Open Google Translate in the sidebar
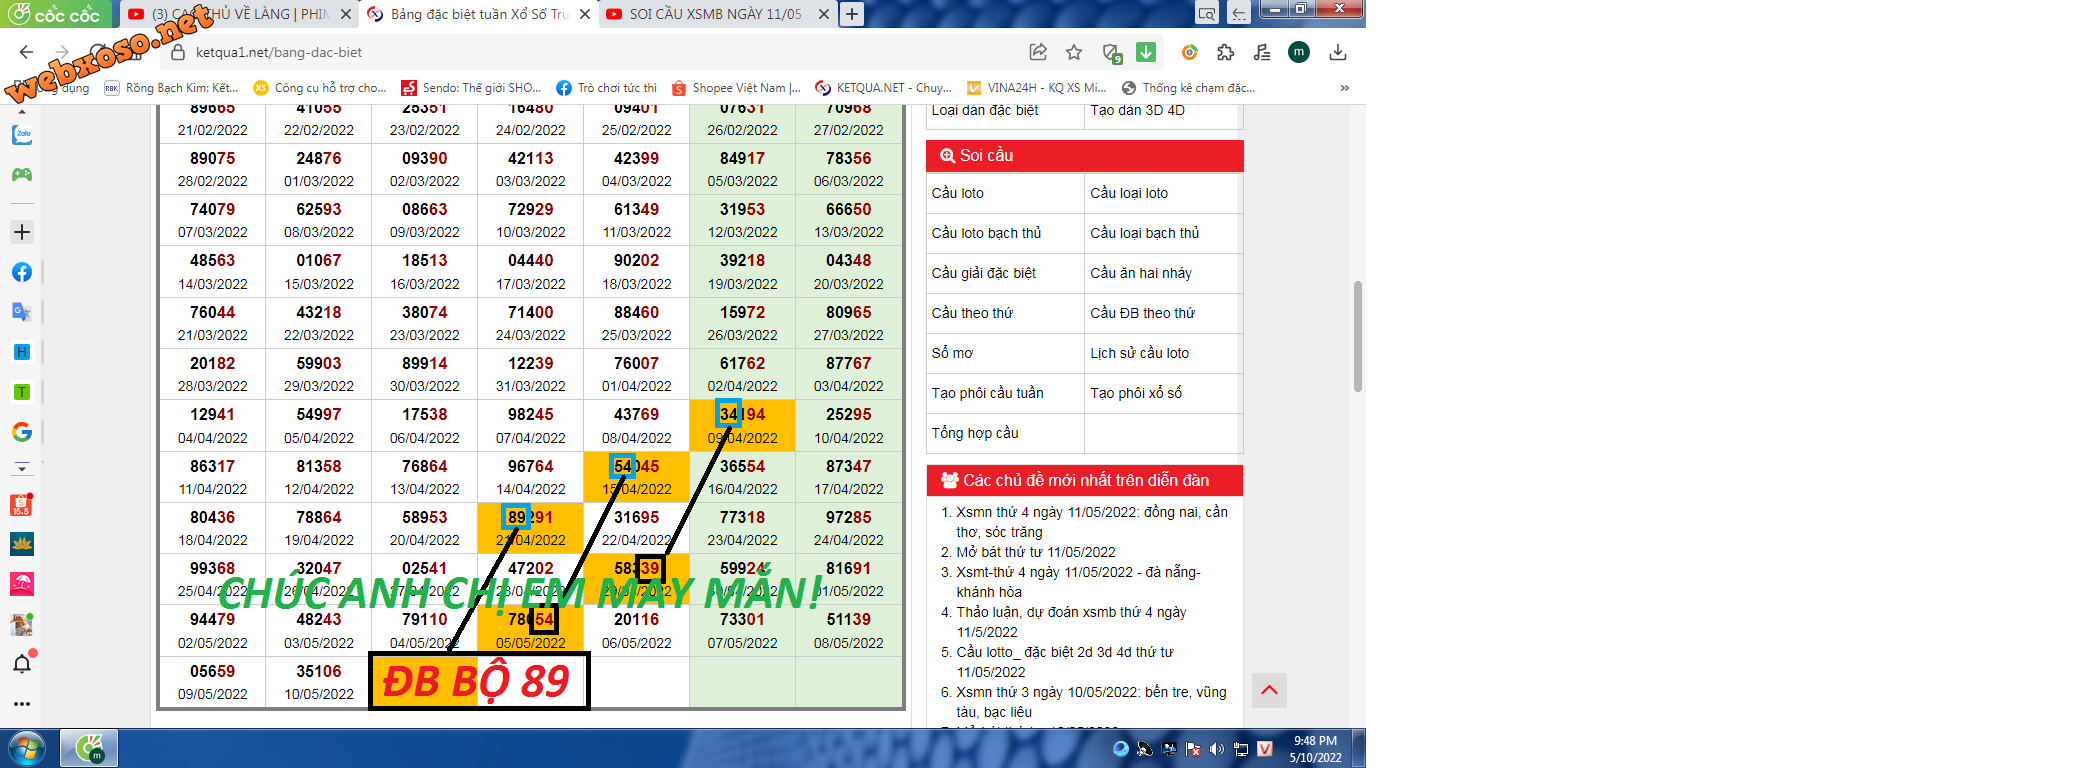The height and width of the screenshot is (768, 2074). click(x=21, y=312)
